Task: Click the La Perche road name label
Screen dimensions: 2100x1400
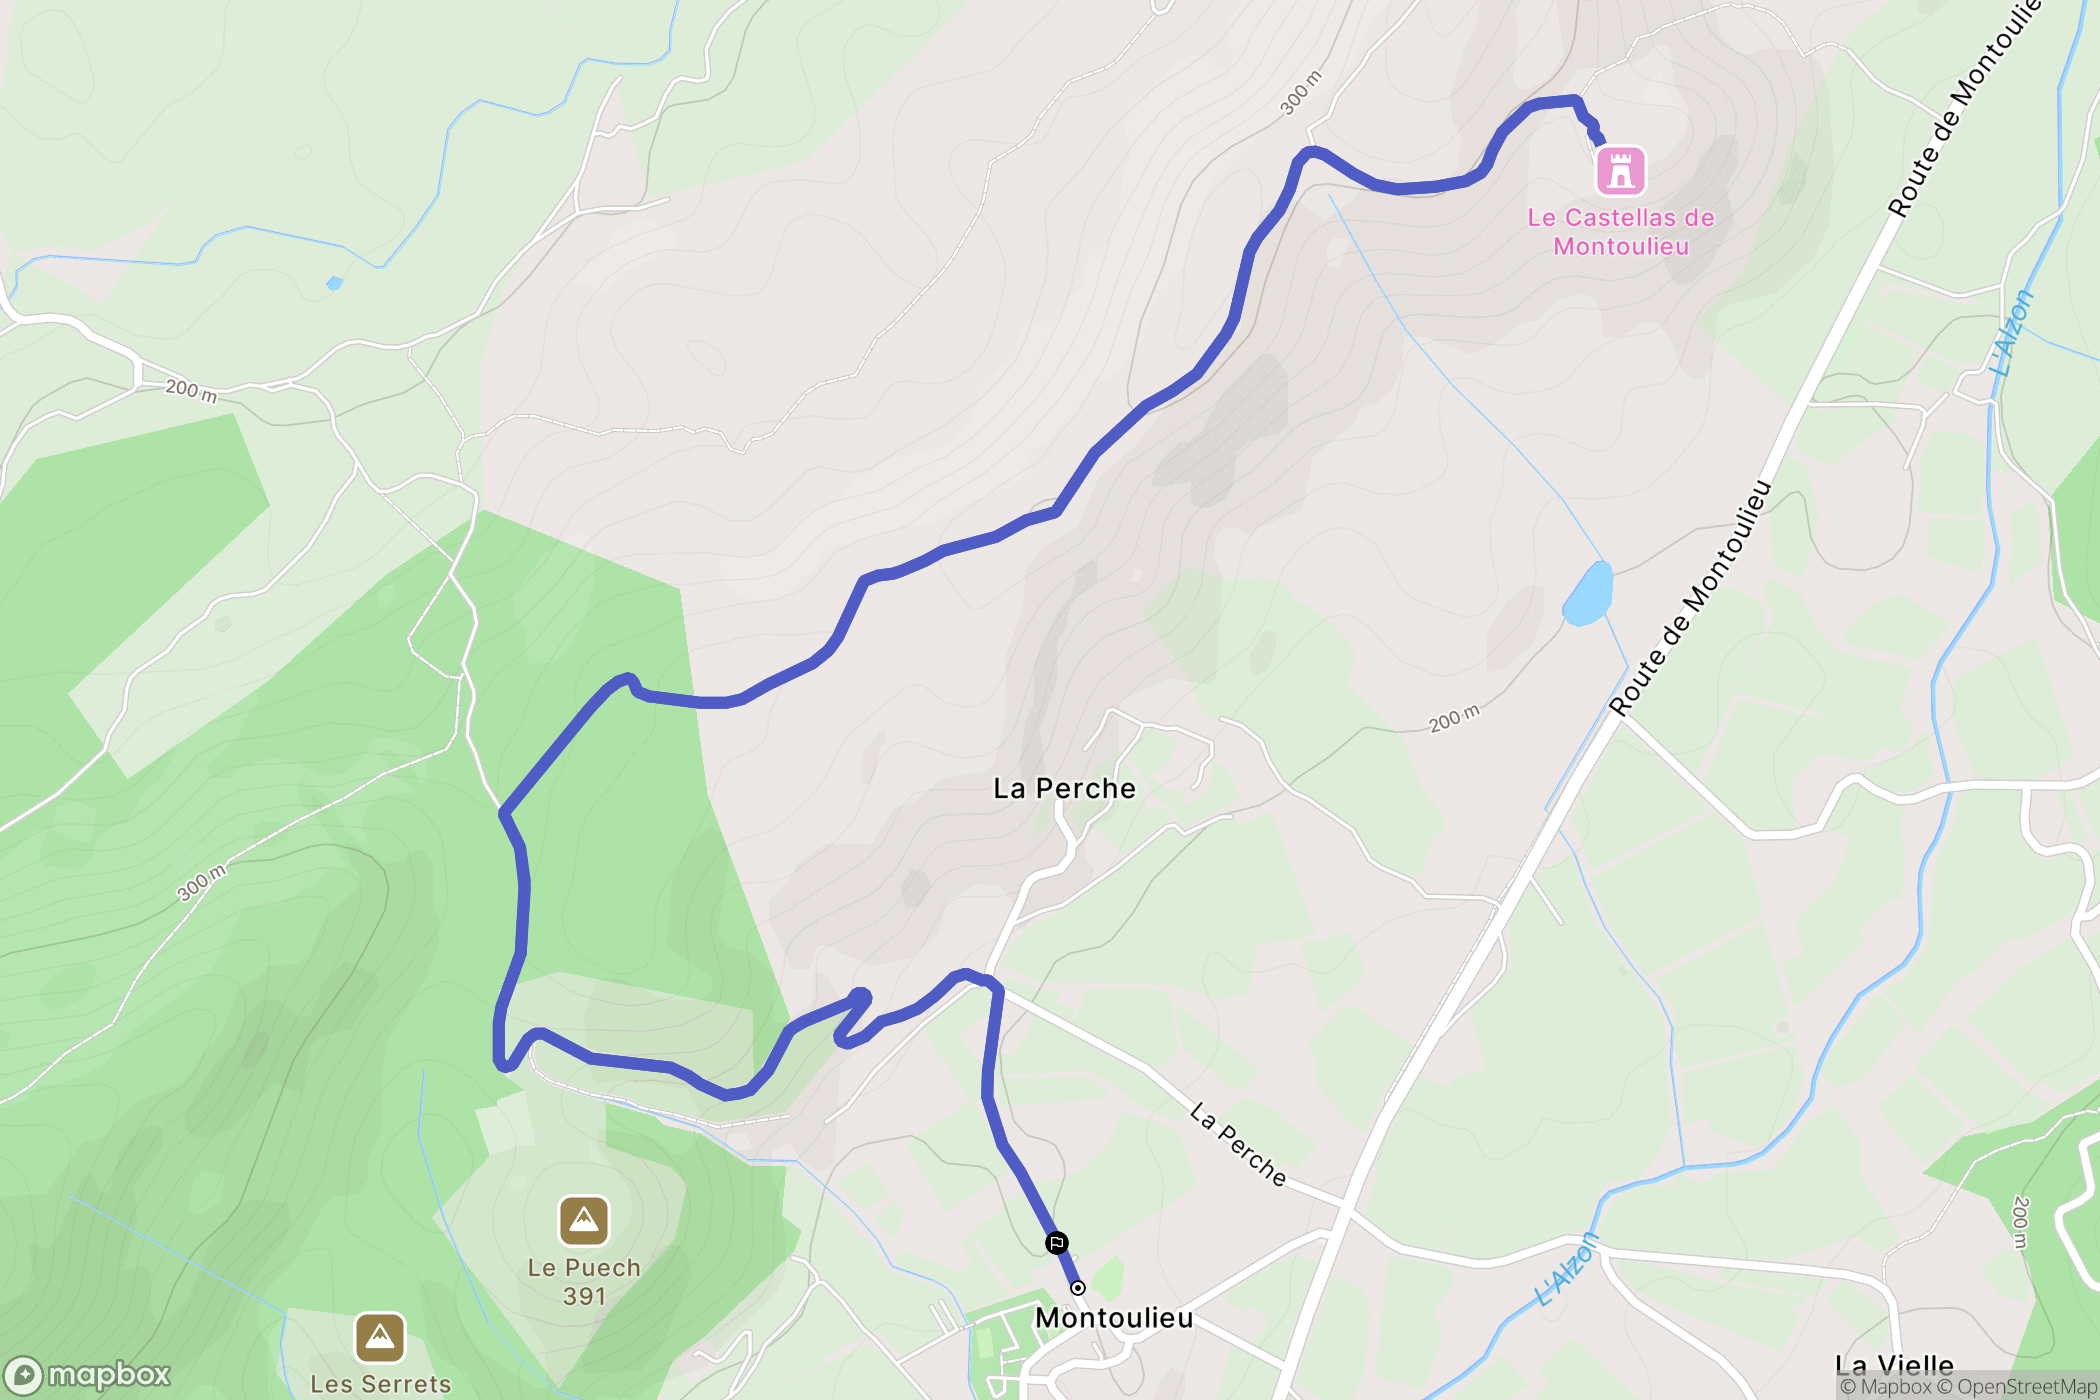Action: (1238, 1144)
